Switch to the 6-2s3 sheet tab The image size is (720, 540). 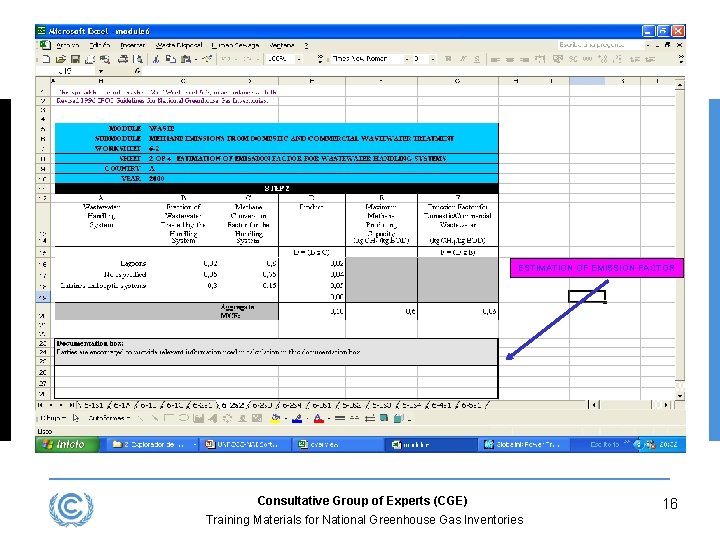tap(262, 405)
